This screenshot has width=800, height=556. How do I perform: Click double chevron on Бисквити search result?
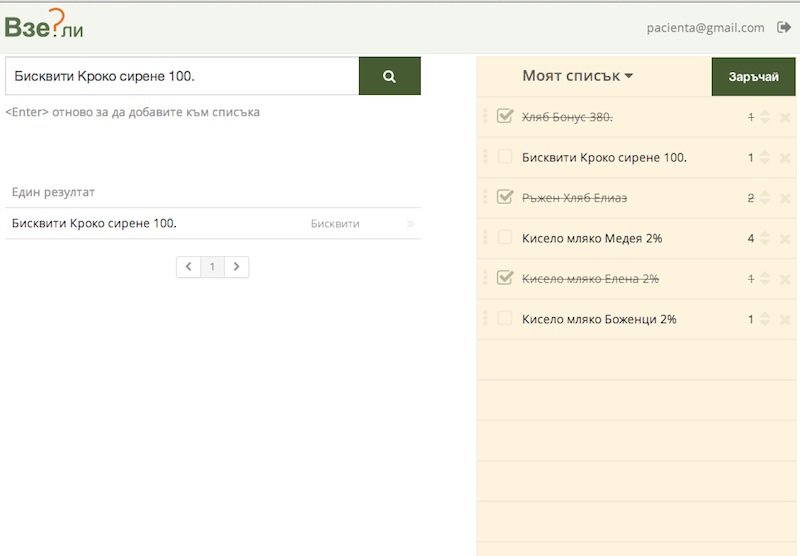pos(410,223)
